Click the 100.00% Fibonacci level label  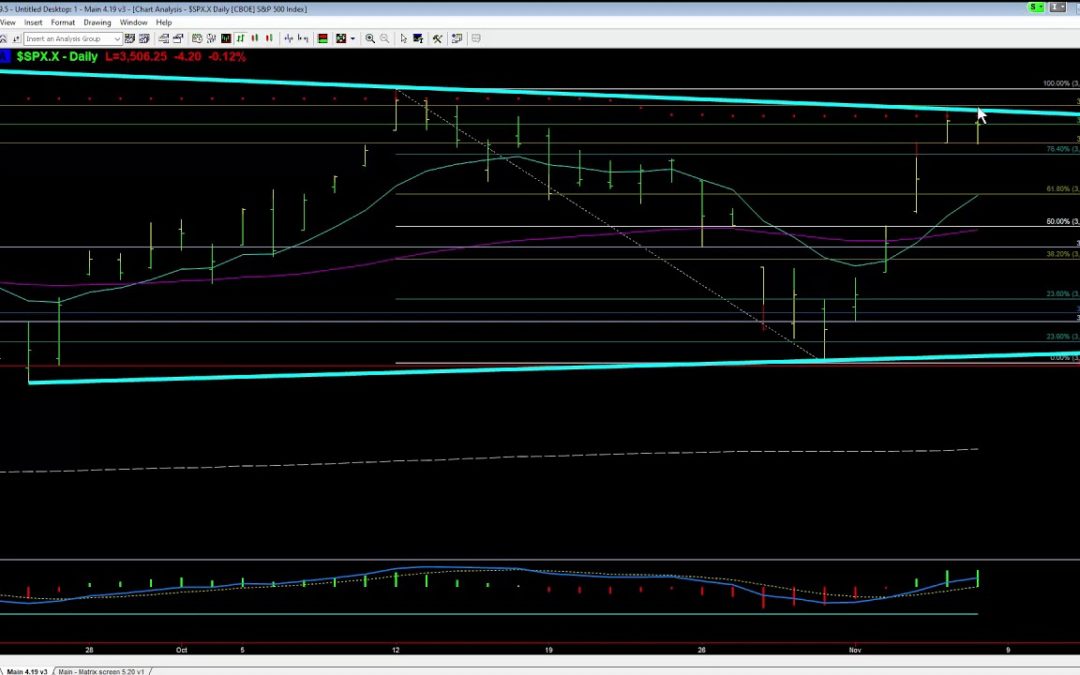click(1061, 83)
